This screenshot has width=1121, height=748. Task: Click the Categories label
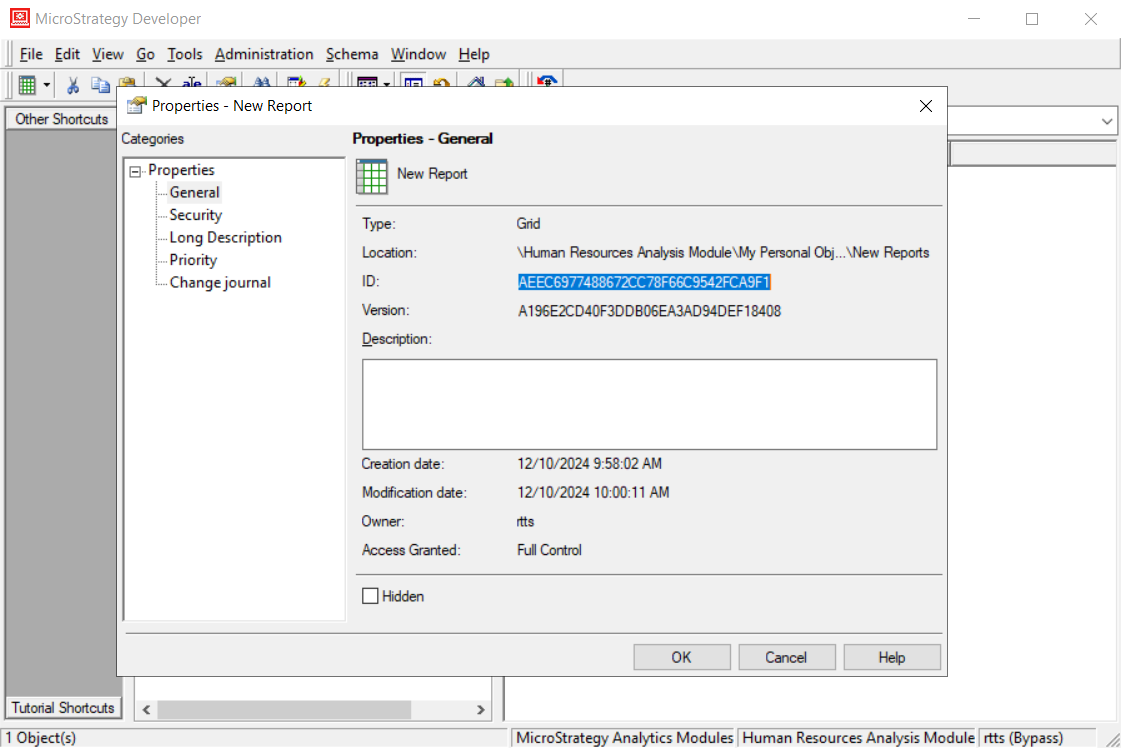(152, 139)
